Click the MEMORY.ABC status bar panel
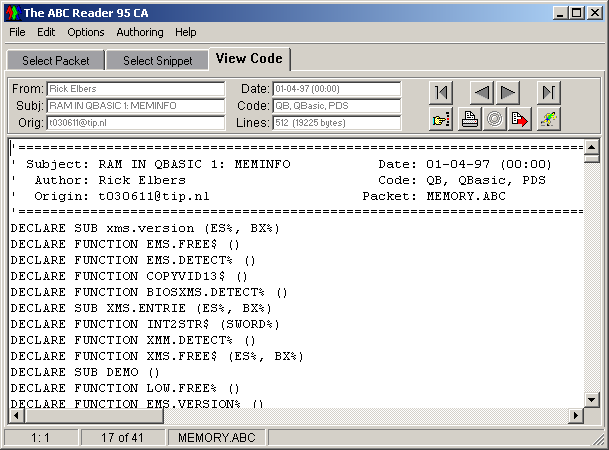 click(x=216, y=438)
